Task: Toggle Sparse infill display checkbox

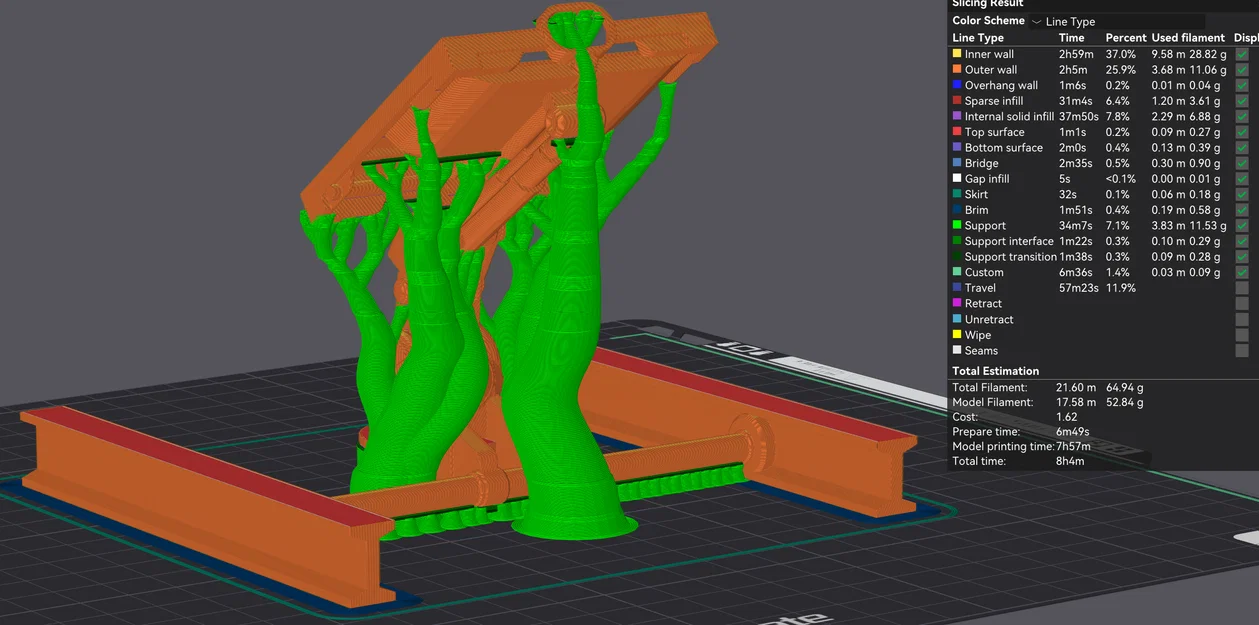Action: point(1241,101)
